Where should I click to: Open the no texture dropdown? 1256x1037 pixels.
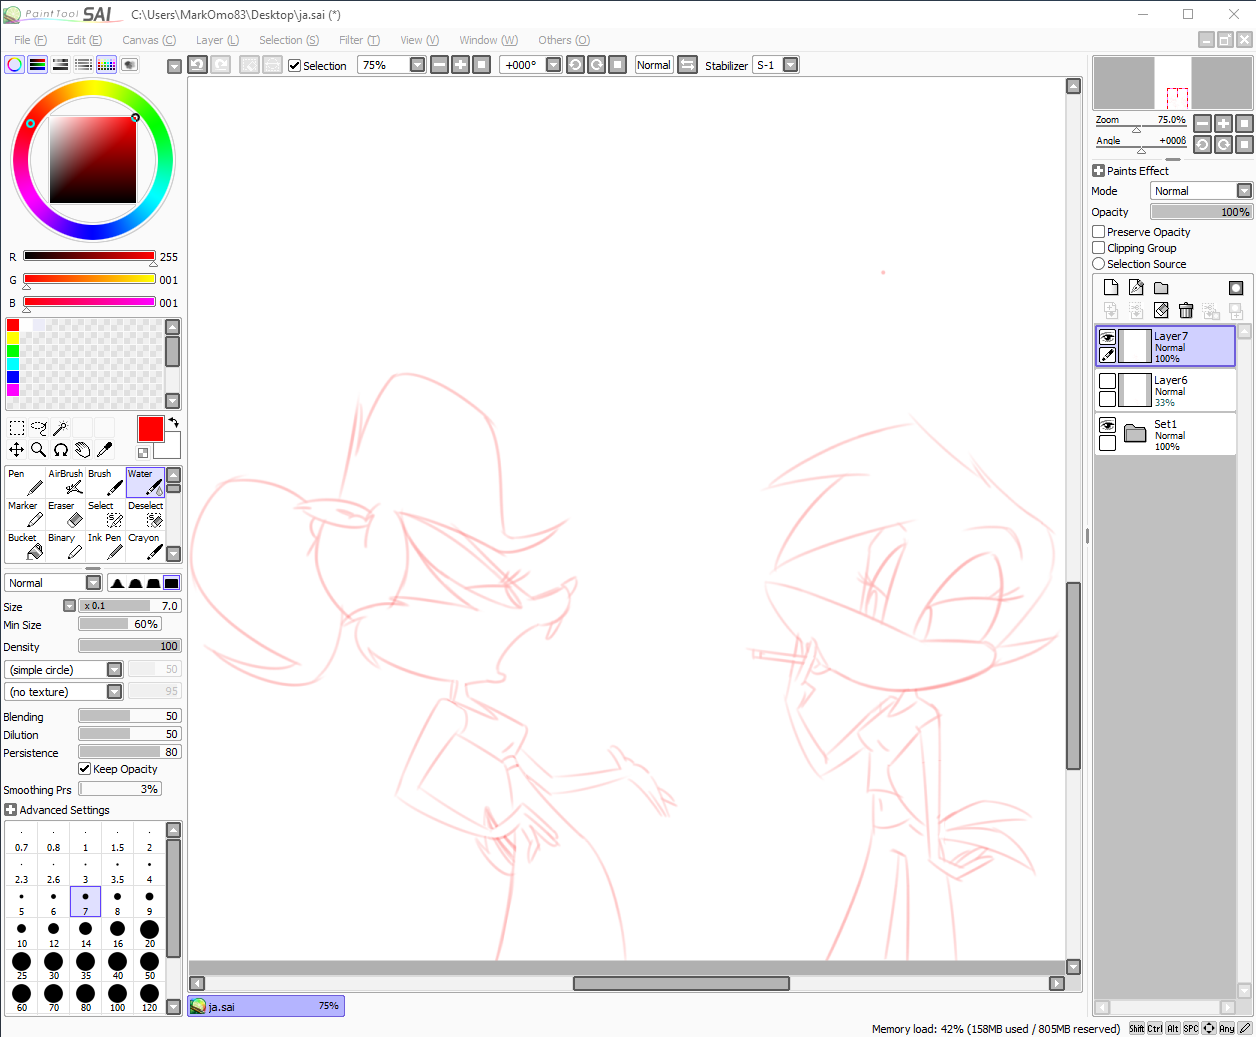coord(114,692)
